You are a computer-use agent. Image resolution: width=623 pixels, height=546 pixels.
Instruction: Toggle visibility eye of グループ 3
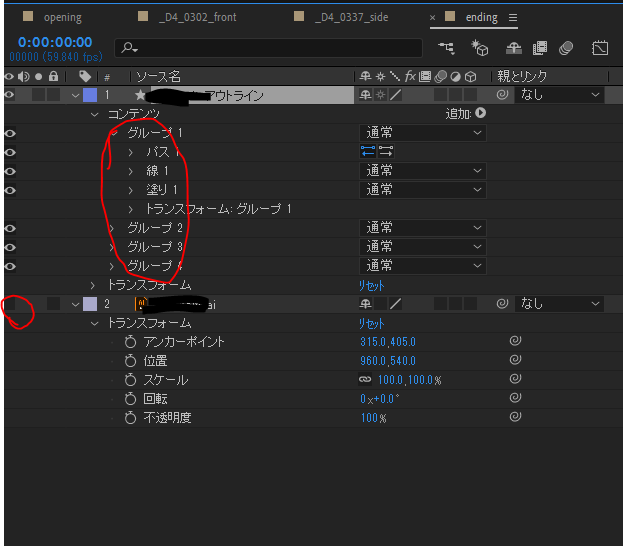[x=10, y=248]
